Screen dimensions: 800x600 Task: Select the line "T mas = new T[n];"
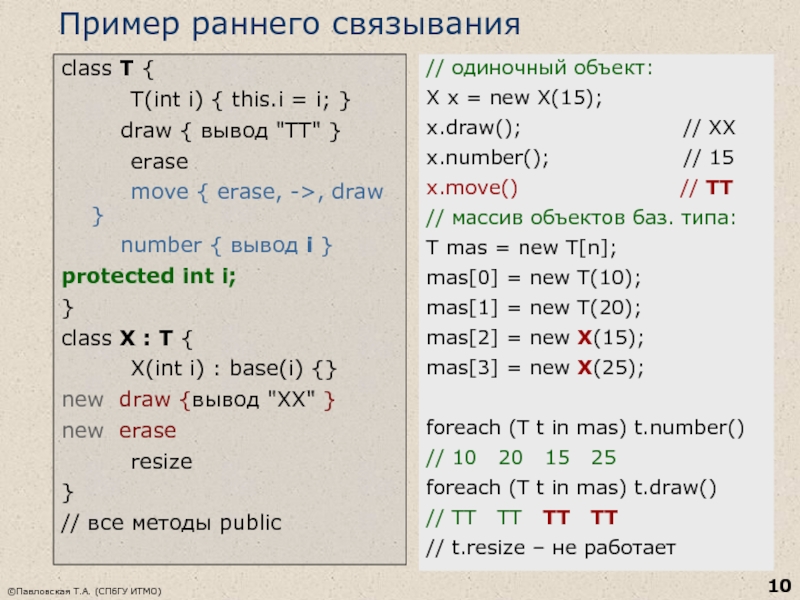pyautogui.click(x=521, y=248)
